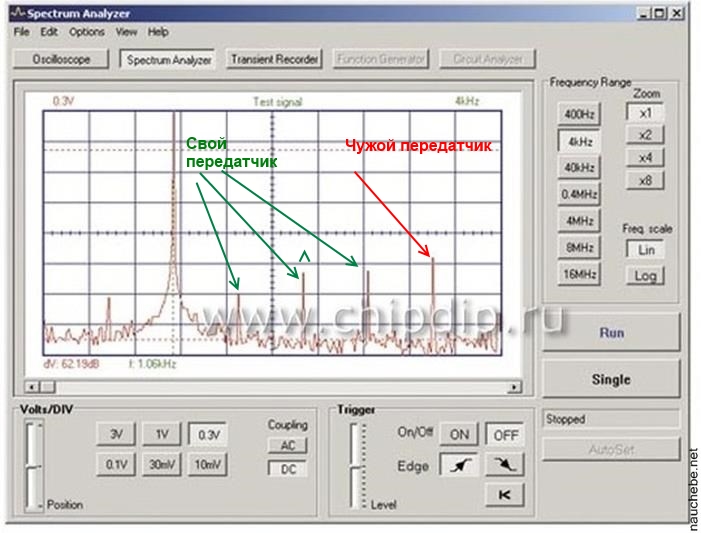Click the Stopped status field
This screenshot has width=701, height=533.
[x=611, y=419]
